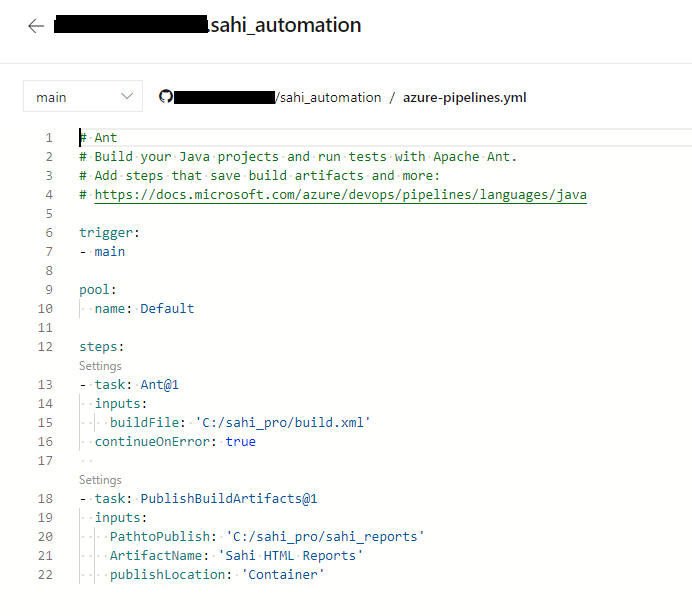Open the main branch dropdown
692x616 pixels.
83,97
